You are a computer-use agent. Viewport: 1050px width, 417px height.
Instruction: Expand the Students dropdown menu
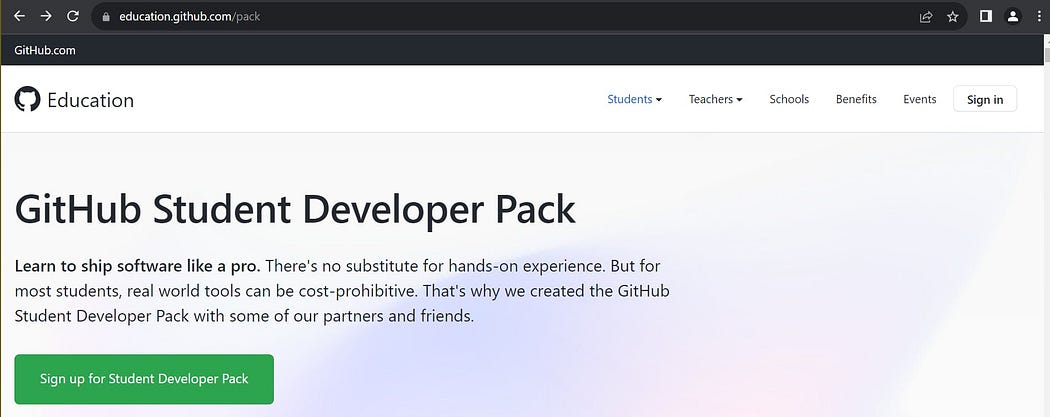pos(634,99)
